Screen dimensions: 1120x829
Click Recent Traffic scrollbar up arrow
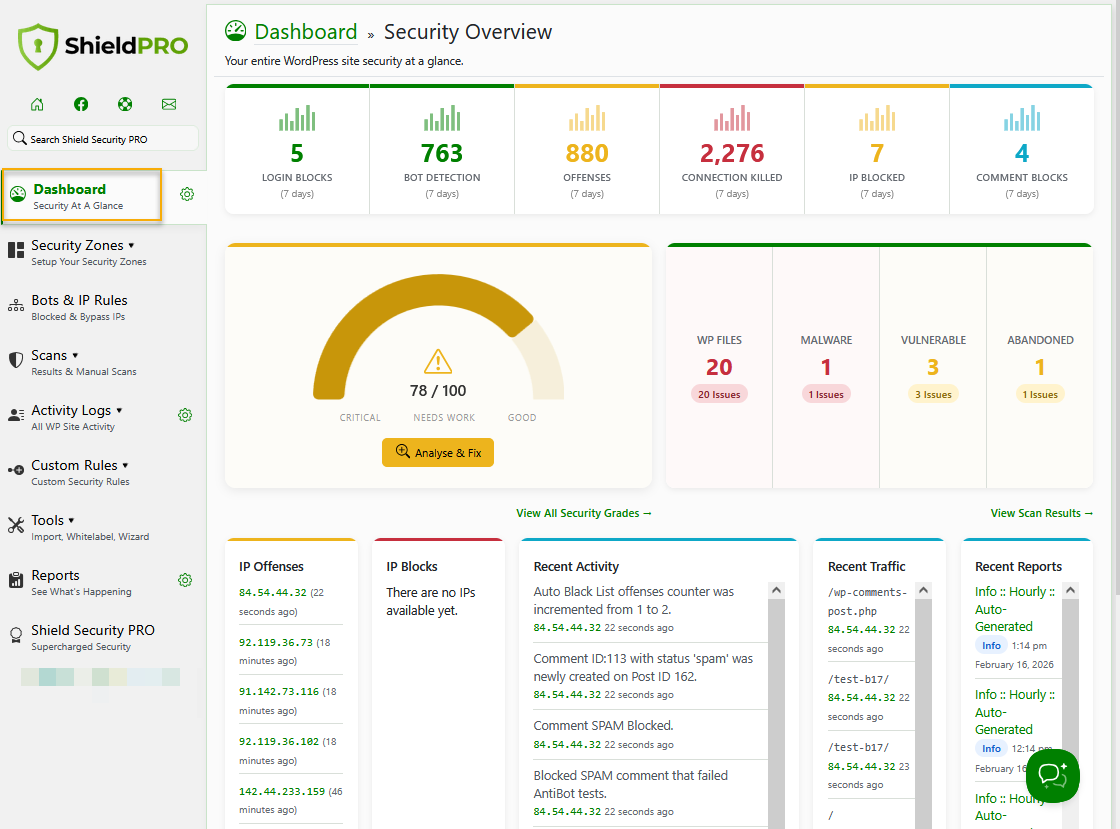pos(924,591)
